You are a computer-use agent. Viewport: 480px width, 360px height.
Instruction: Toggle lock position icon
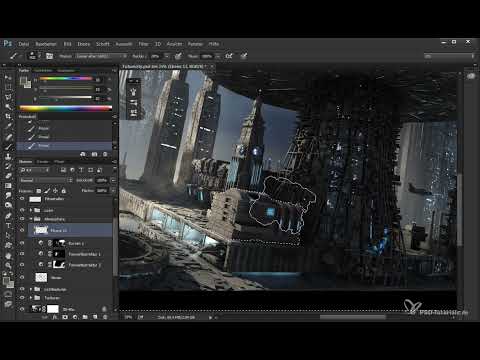pyautogui.click(x=55, y=191)
